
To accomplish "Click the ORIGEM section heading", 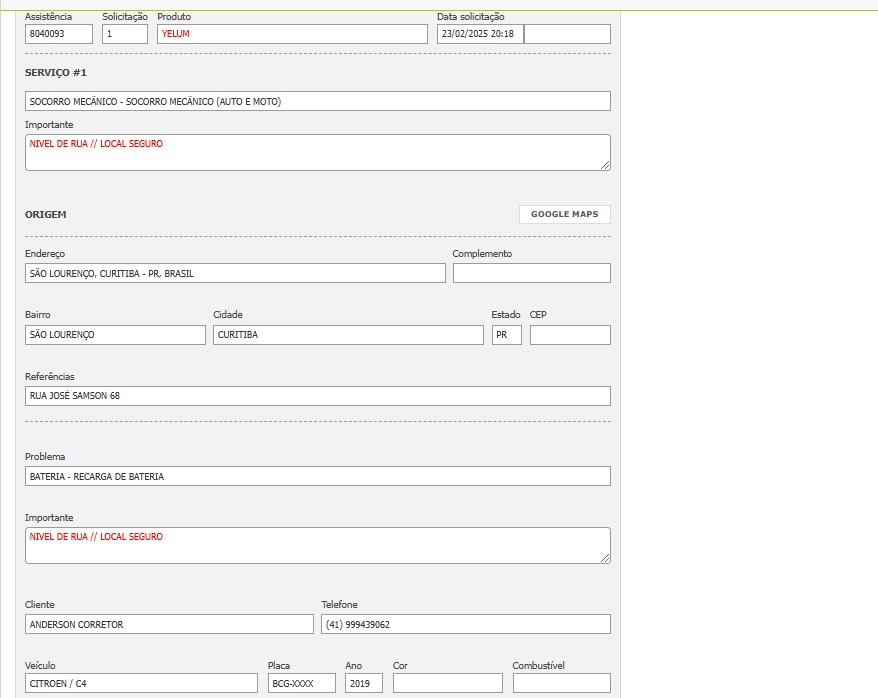I will [x=45, y=214].
